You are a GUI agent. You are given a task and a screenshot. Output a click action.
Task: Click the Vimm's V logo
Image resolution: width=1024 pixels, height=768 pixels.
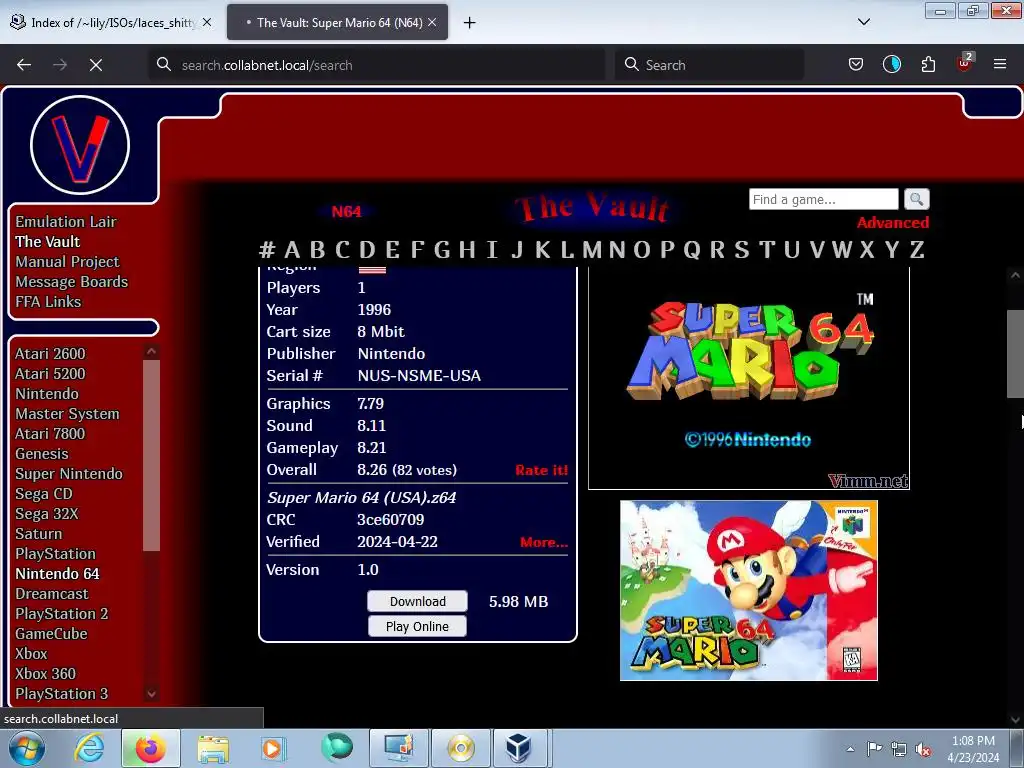coord(80,145)
